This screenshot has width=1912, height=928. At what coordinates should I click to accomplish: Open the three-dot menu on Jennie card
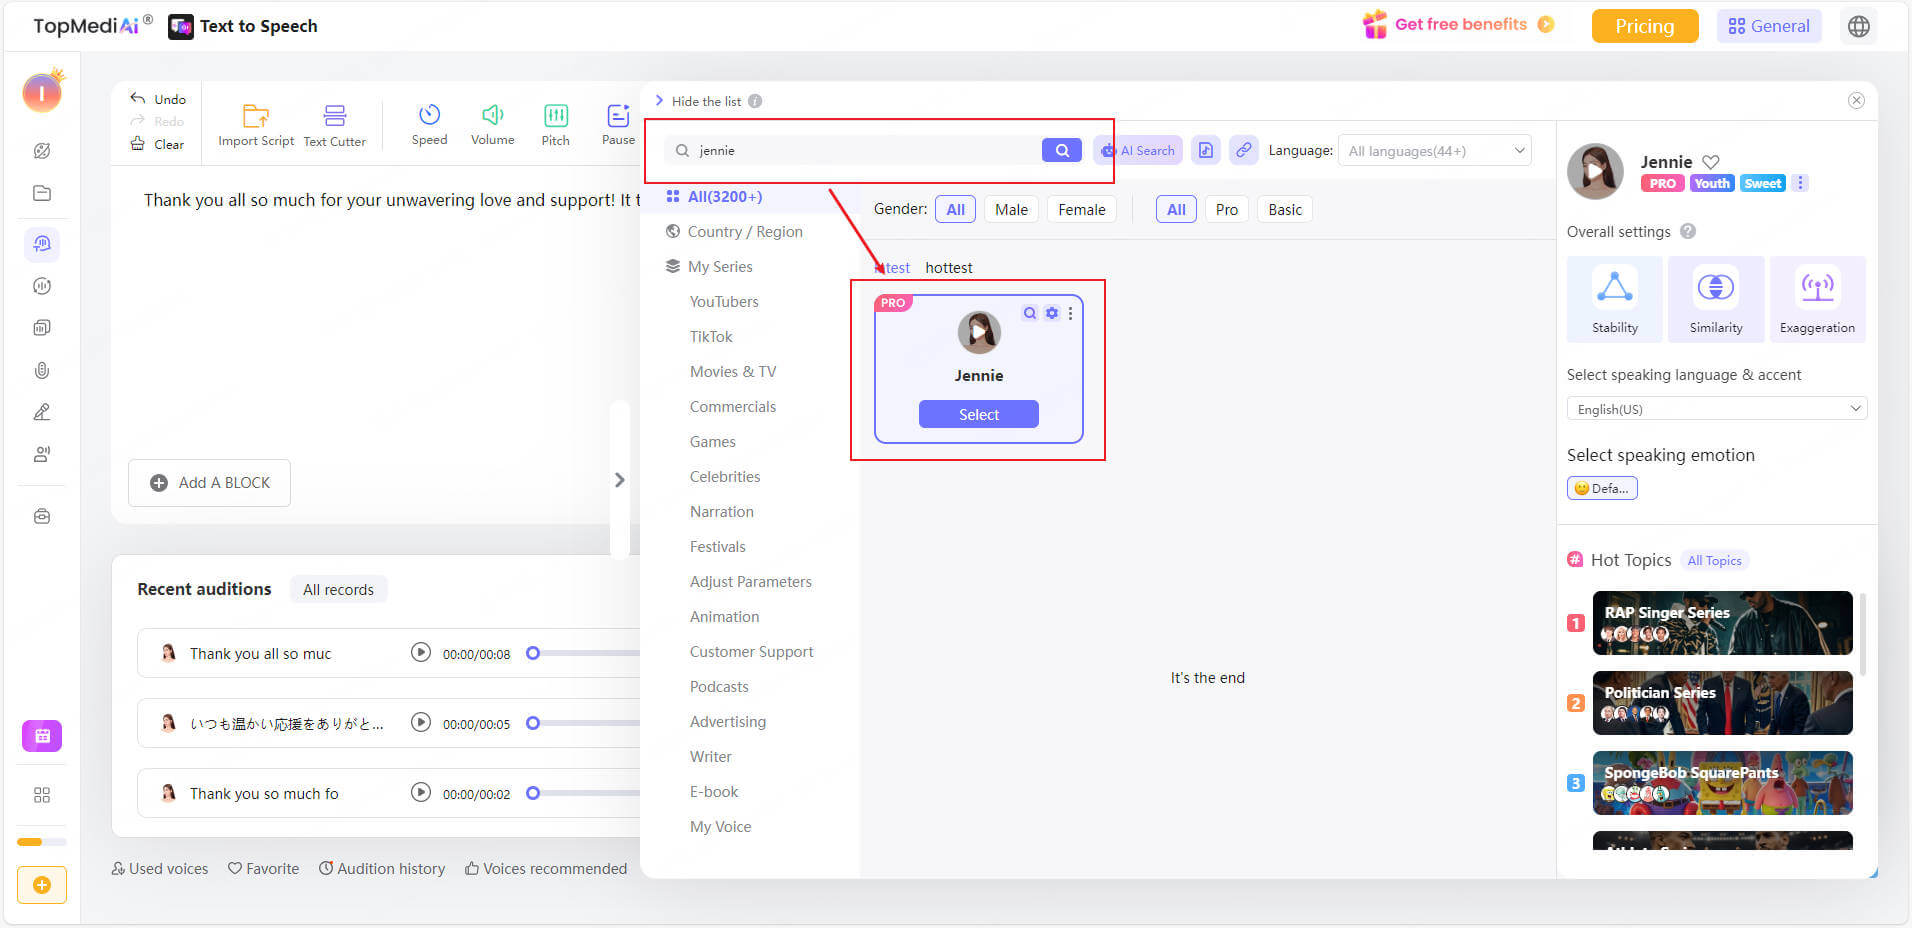[1070, 313]
